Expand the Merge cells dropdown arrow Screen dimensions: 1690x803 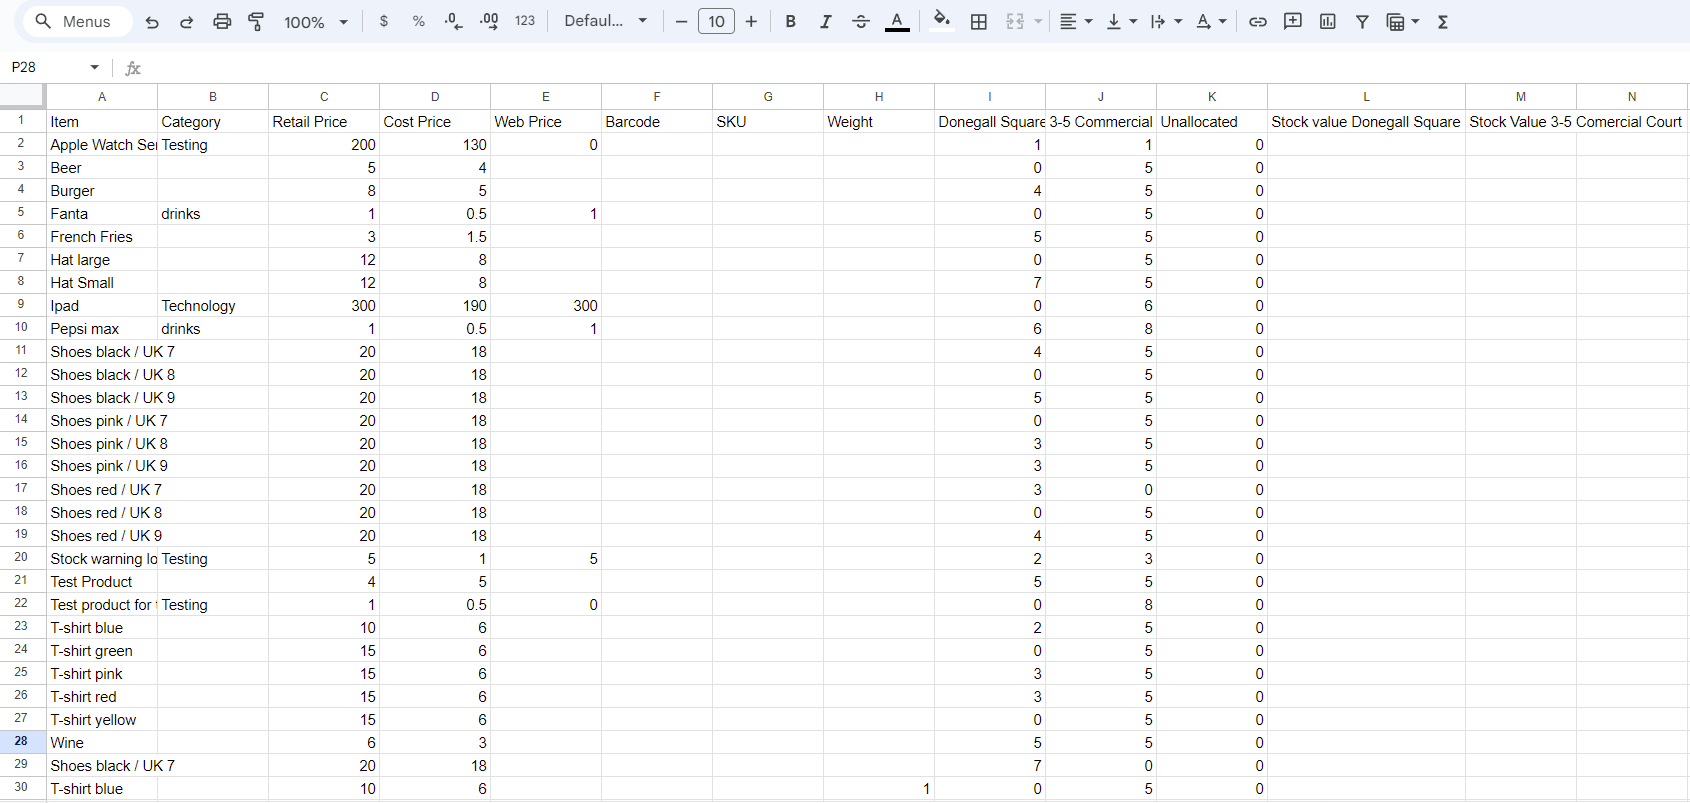[1038, 21]
